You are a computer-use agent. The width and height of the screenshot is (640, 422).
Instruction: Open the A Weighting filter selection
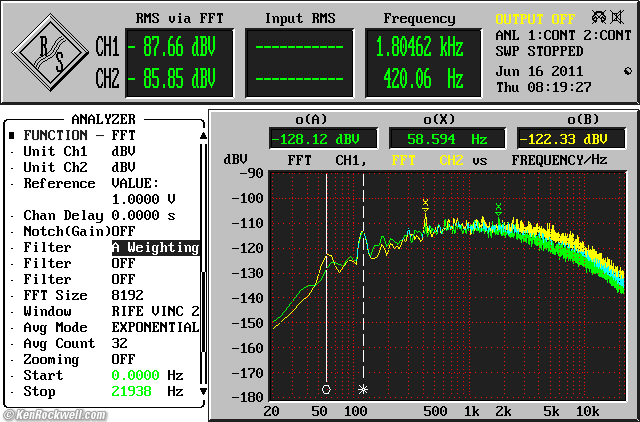[x=154, y=247]
